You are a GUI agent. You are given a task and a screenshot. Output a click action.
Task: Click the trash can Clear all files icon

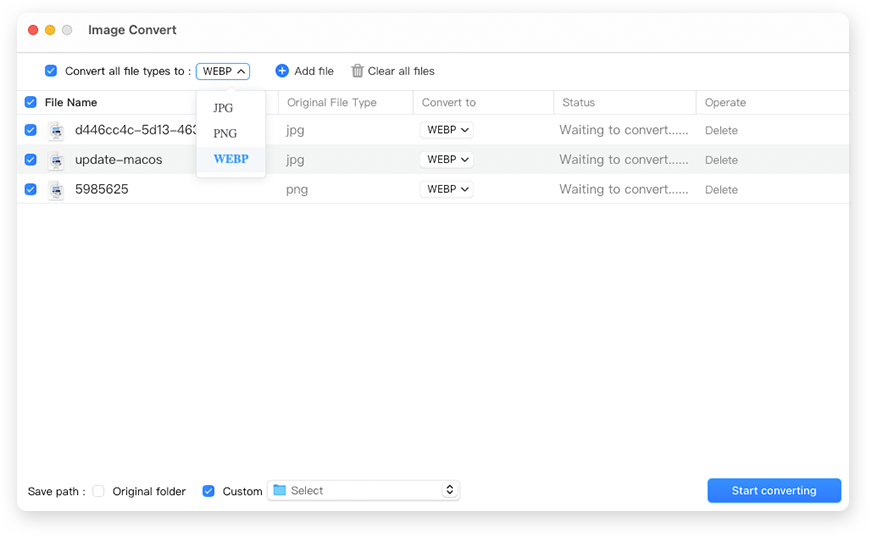[357, 71]
